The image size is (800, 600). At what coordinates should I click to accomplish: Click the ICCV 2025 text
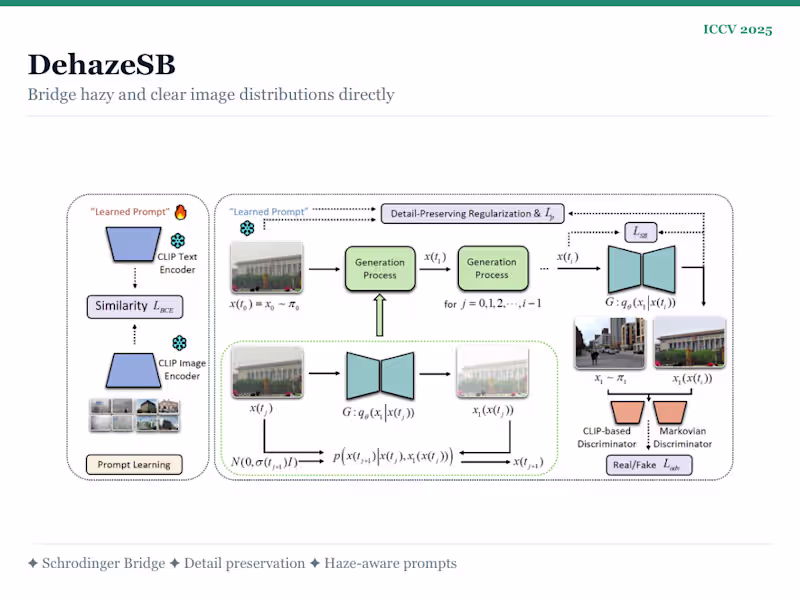[738, 30]
